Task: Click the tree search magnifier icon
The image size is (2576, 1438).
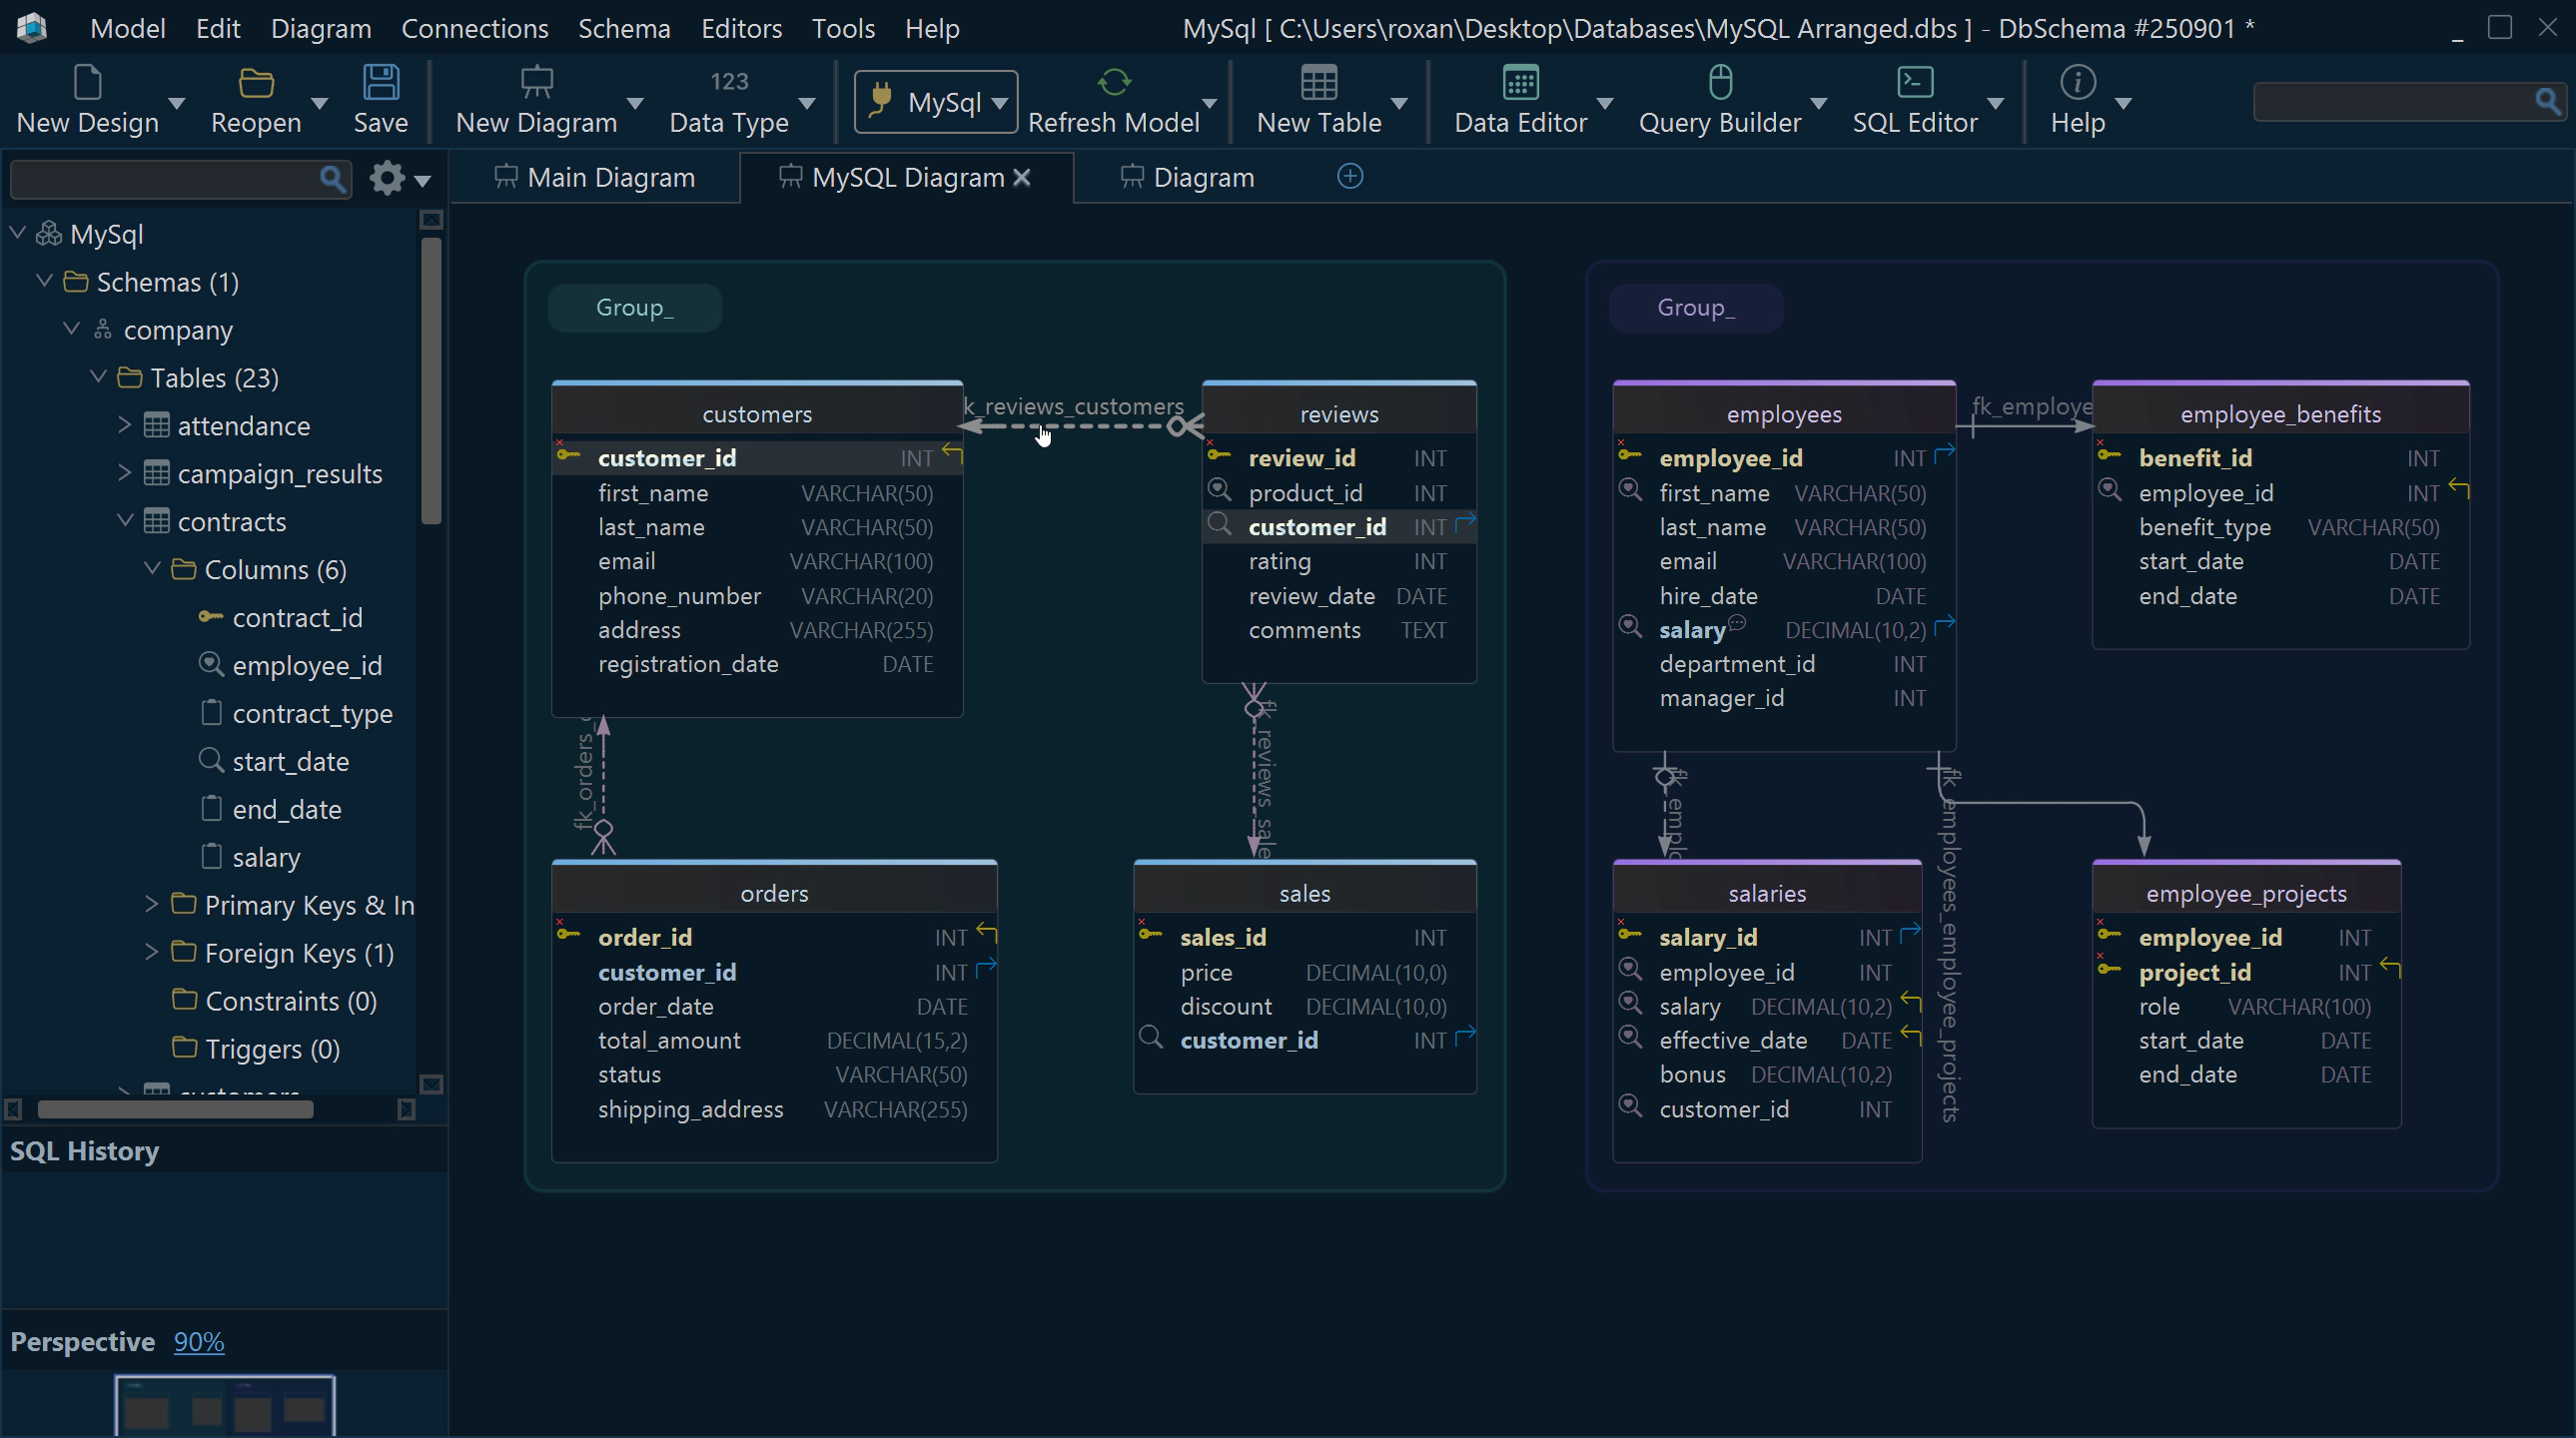Action: tap(332, 180)
